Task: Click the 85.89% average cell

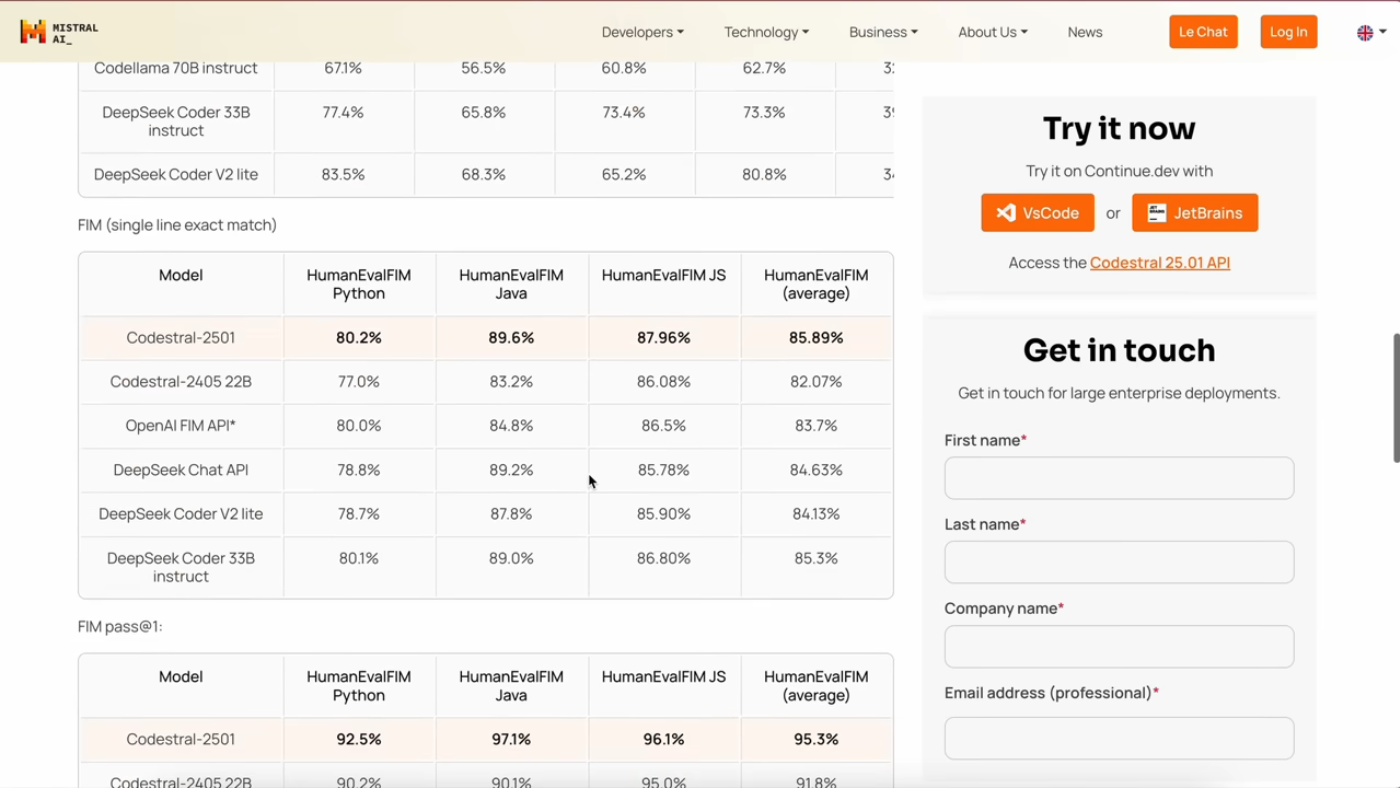Action: (x=816, y=338)
